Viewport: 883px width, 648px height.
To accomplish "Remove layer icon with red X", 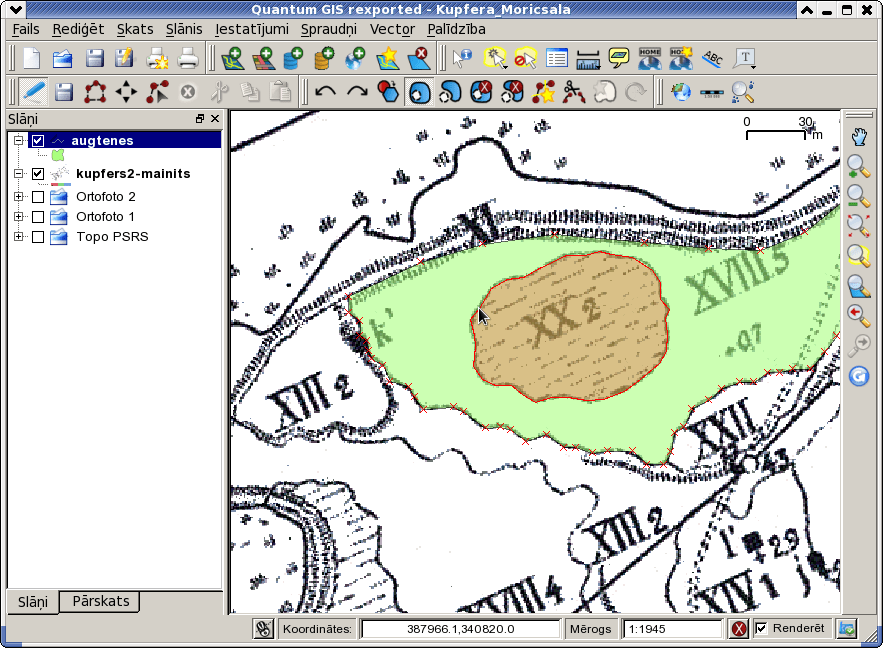I will [x=418, y=59].
